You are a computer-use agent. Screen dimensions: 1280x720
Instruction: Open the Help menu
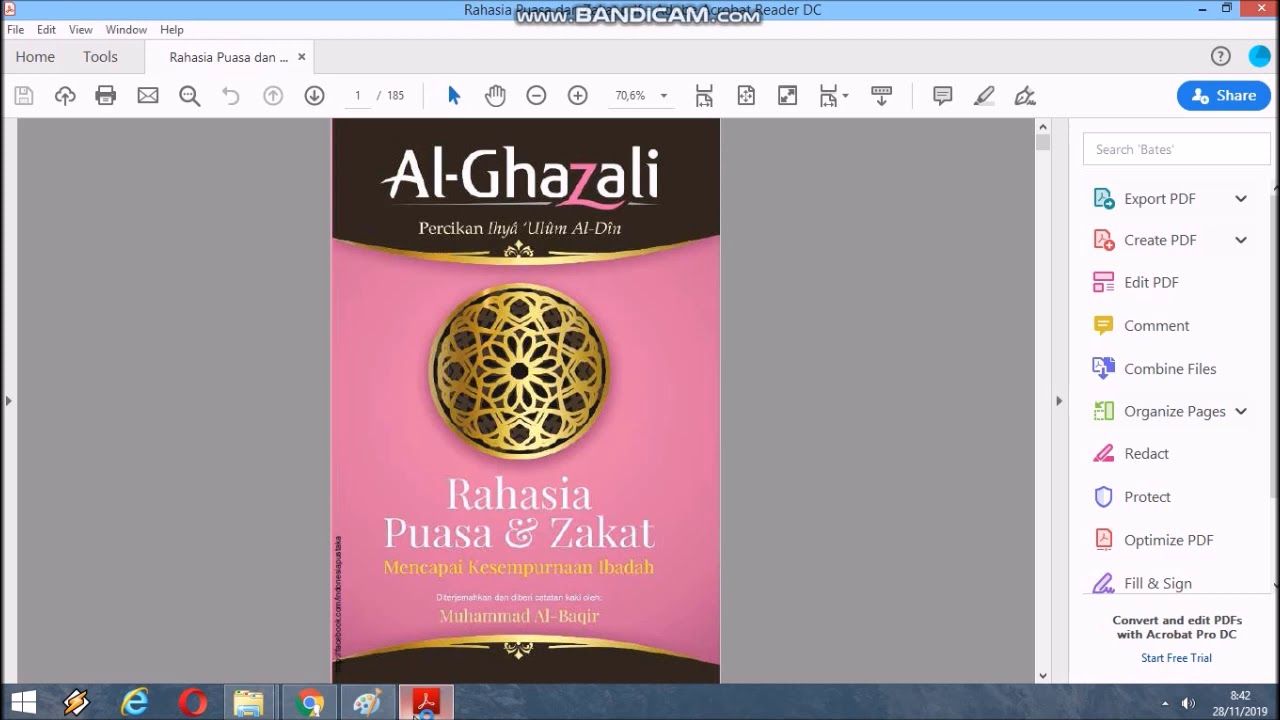(172, 30)
